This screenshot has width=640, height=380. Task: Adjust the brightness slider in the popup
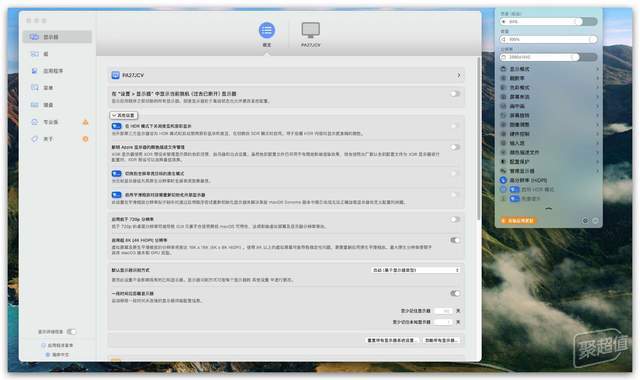pos(548,21)
